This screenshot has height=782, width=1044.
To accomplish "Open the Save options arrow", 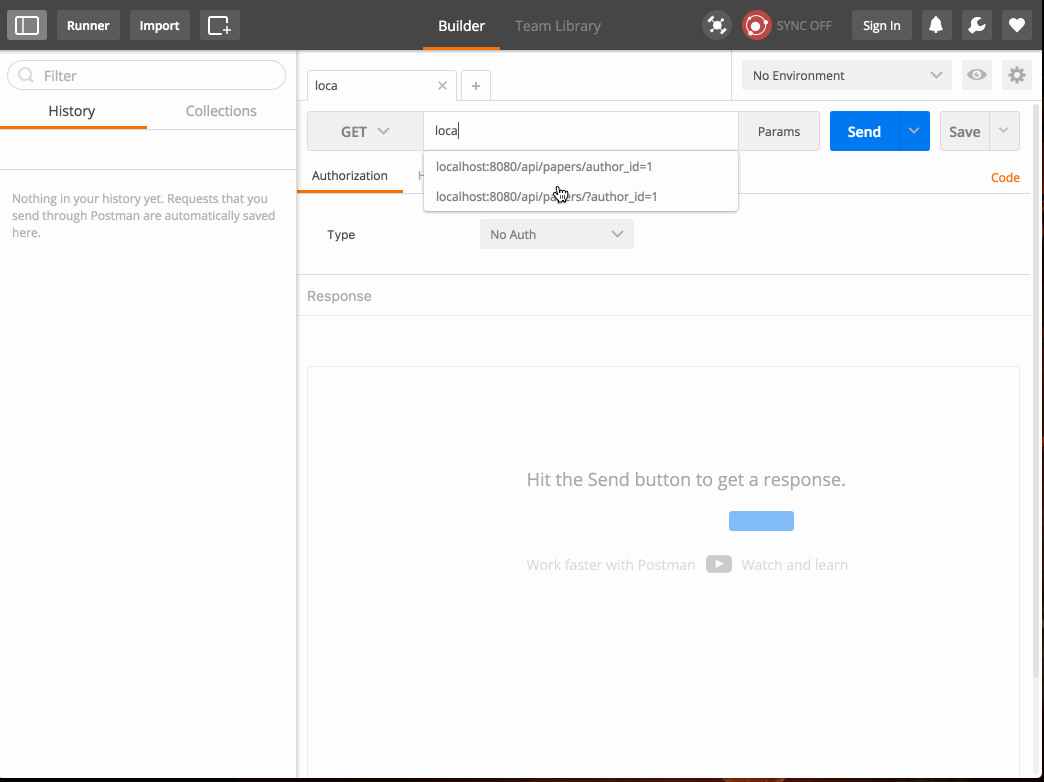I will 1004,131.
